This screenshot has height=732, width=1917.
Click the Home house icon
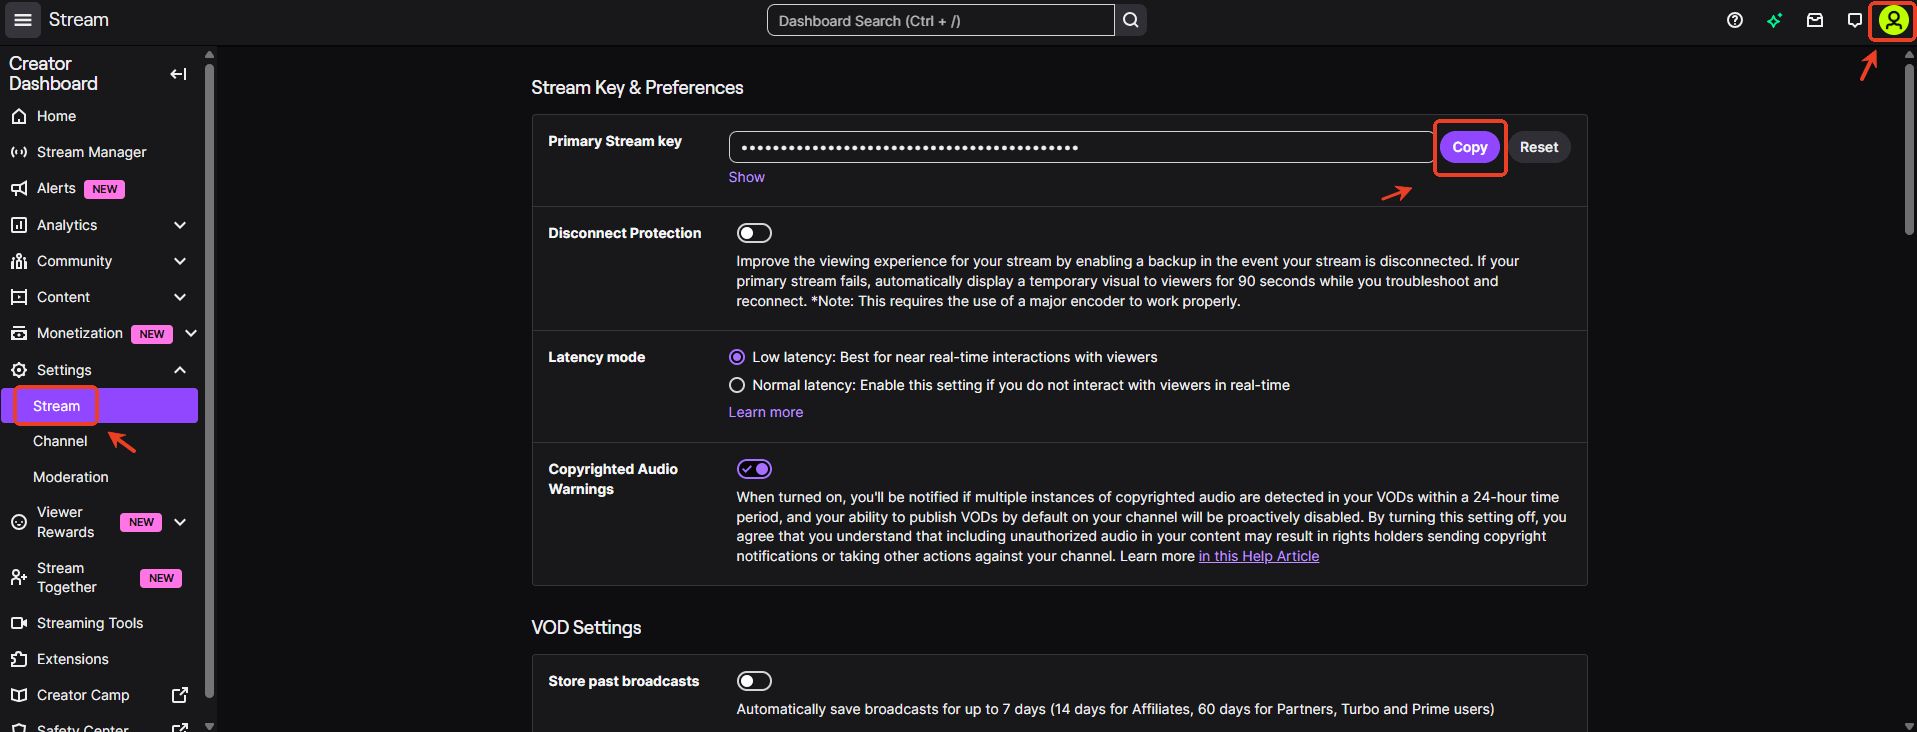[x=18, y=116]
